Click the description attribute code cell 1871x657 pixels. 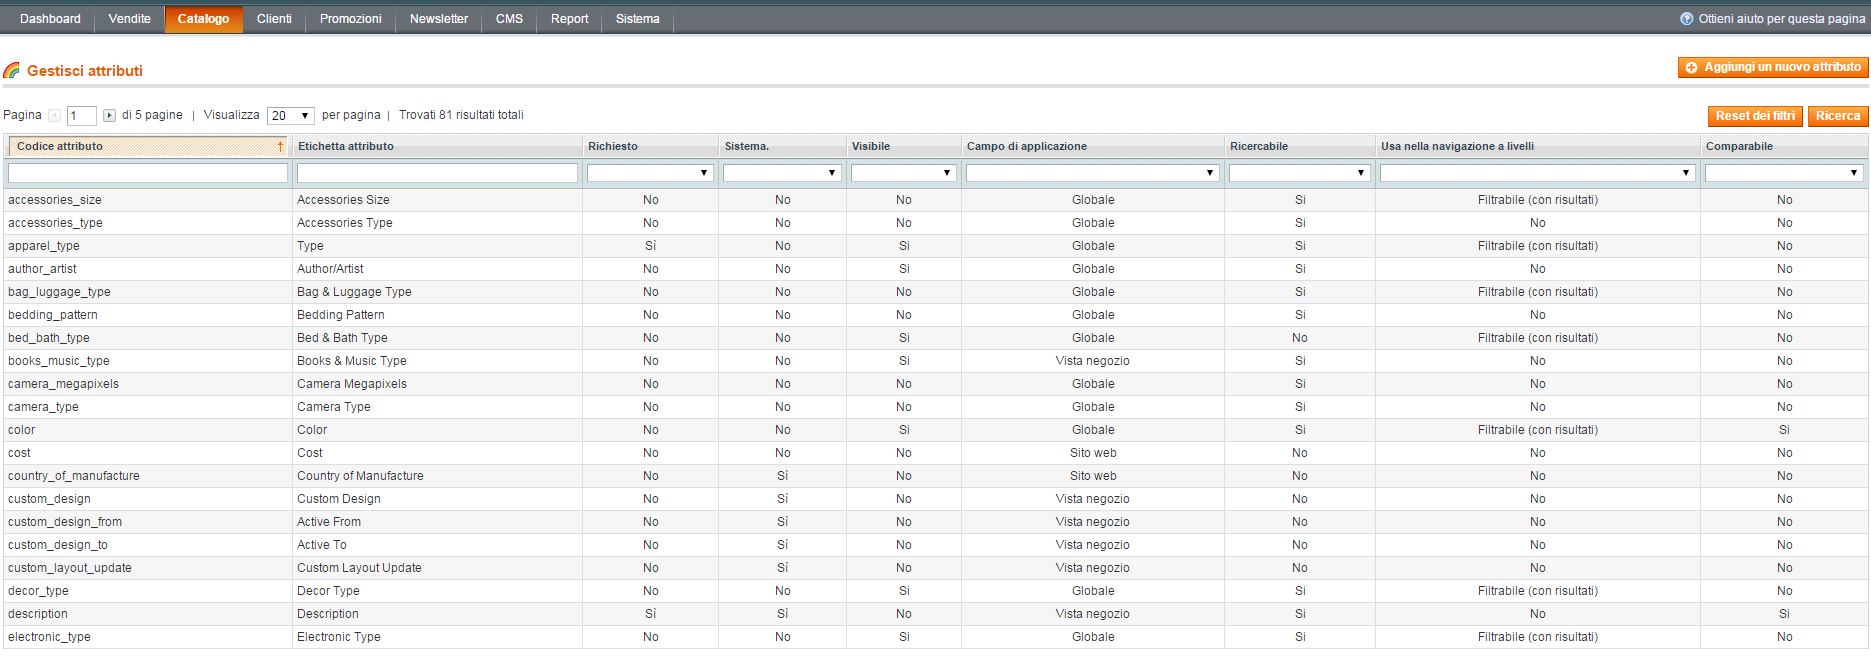(x=148, y=614)
